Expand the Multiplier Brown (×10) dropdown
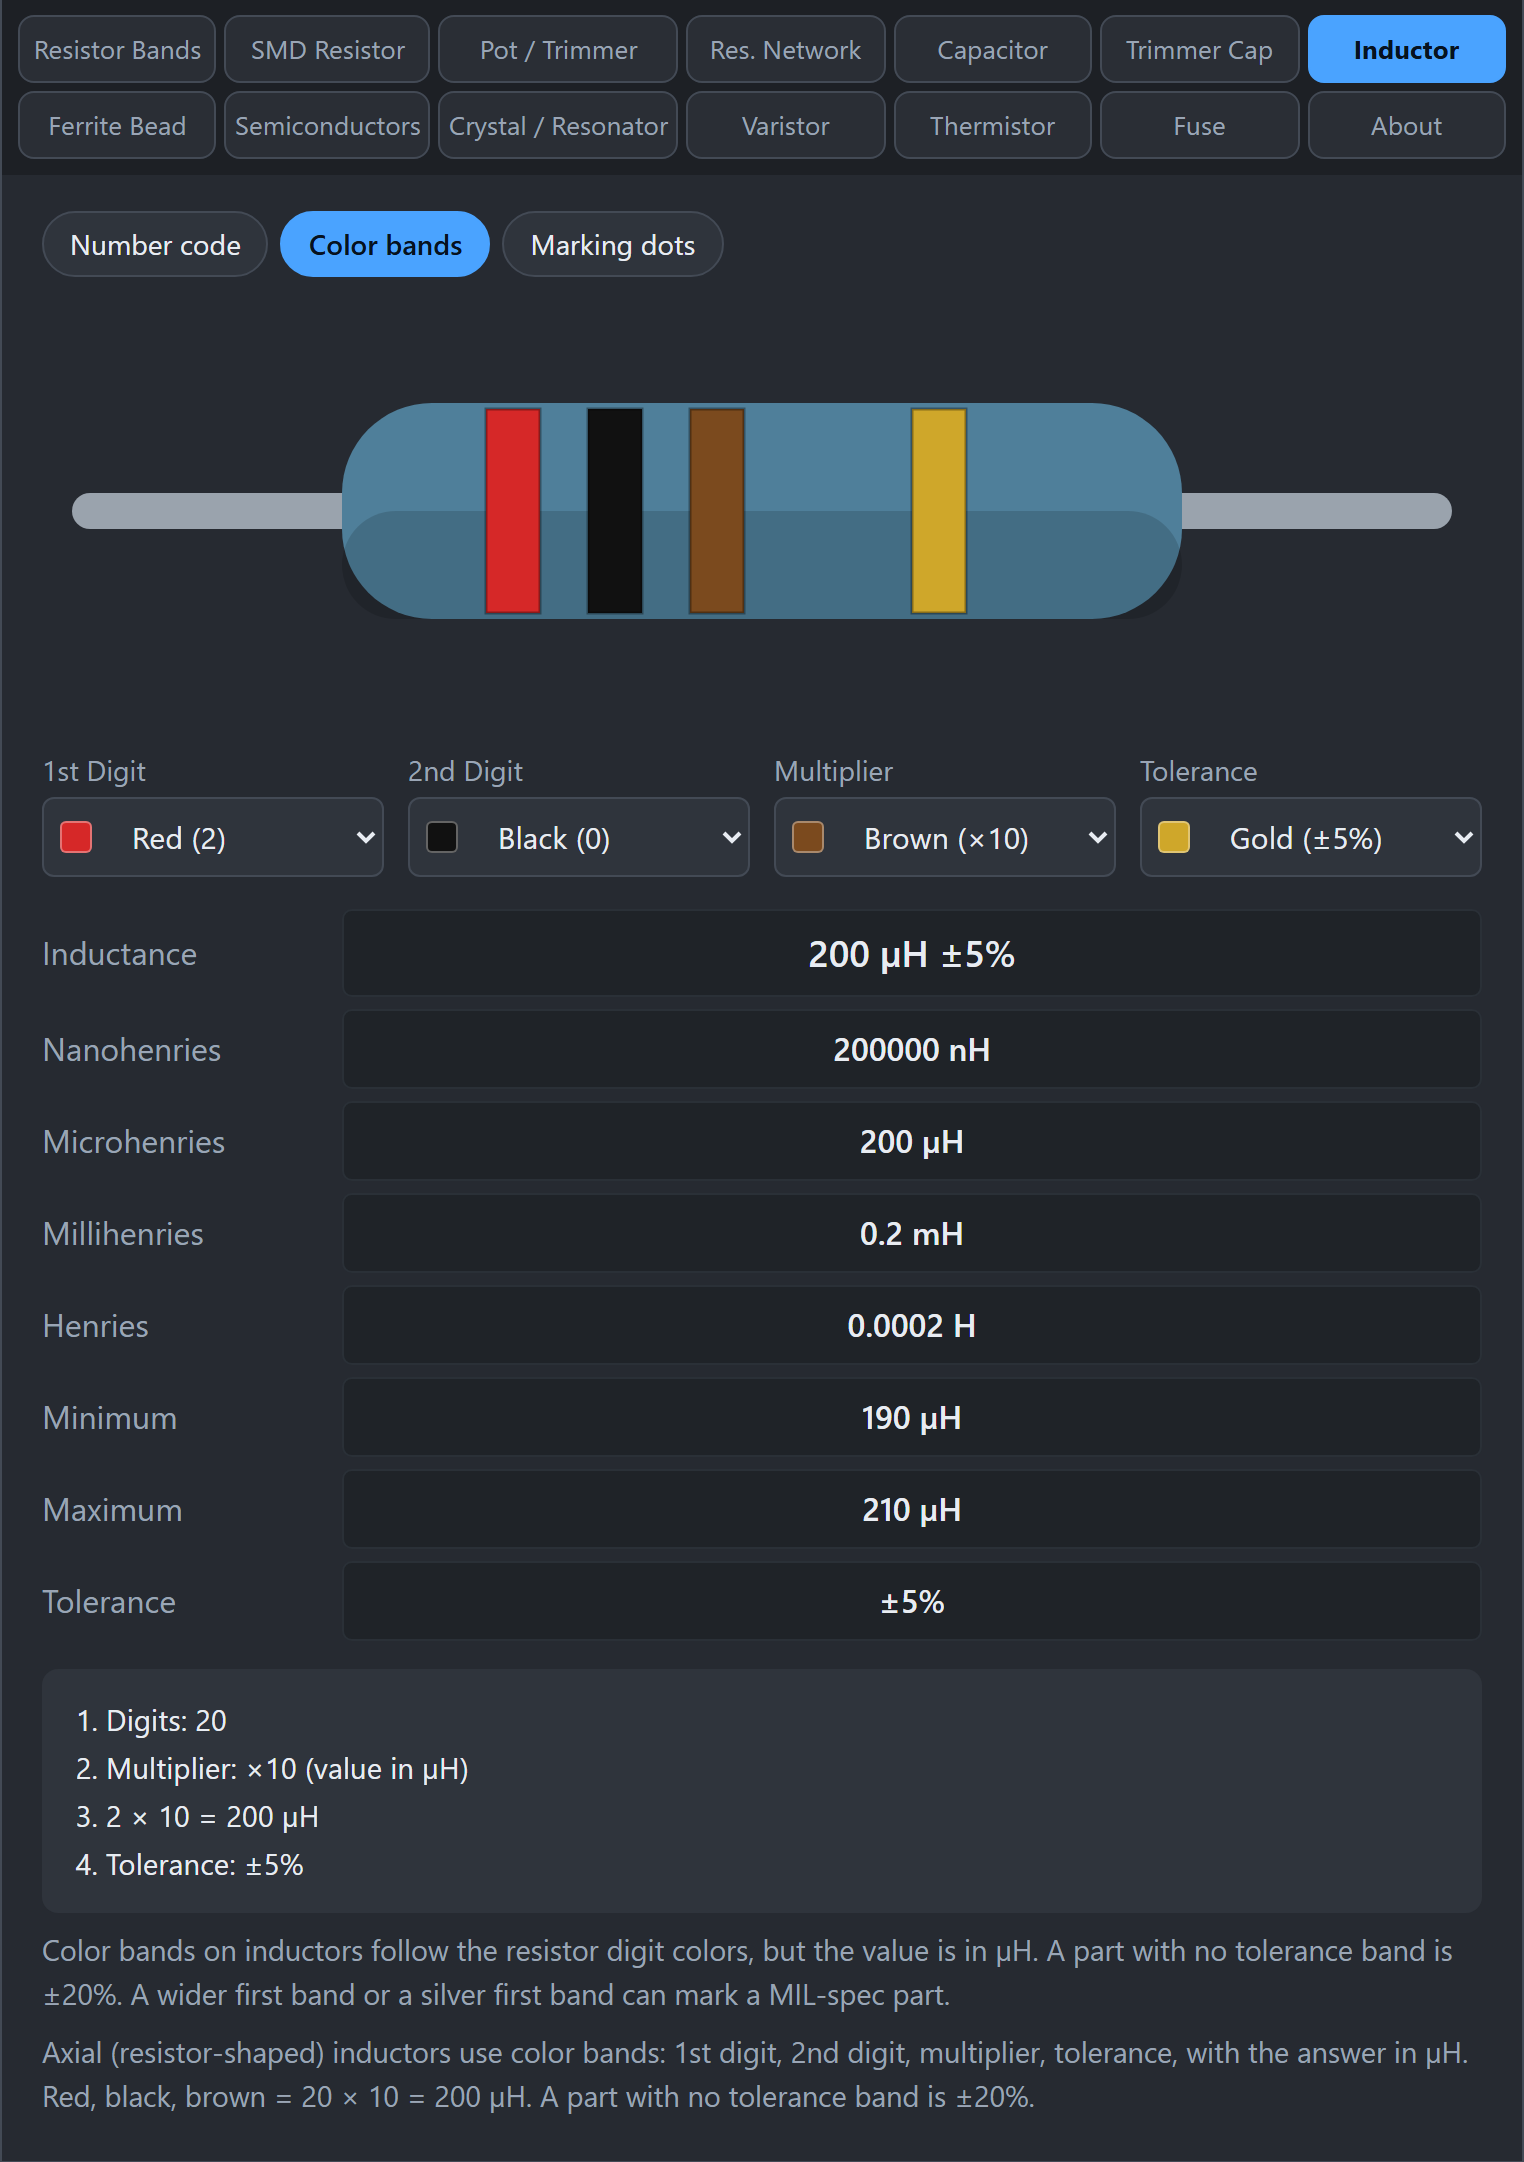This screenshot has height=2162, width=1524. tap(945, 837)
